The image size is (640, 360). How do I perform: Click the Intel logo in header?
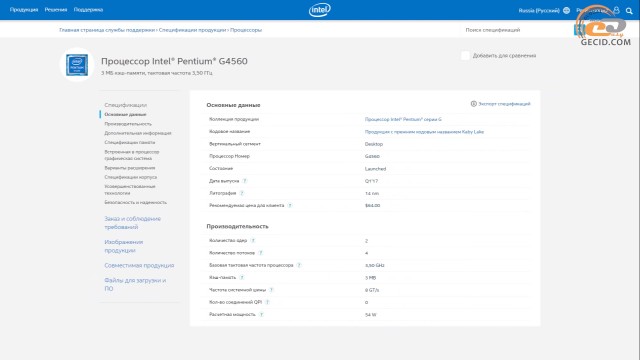coord(320,10)
